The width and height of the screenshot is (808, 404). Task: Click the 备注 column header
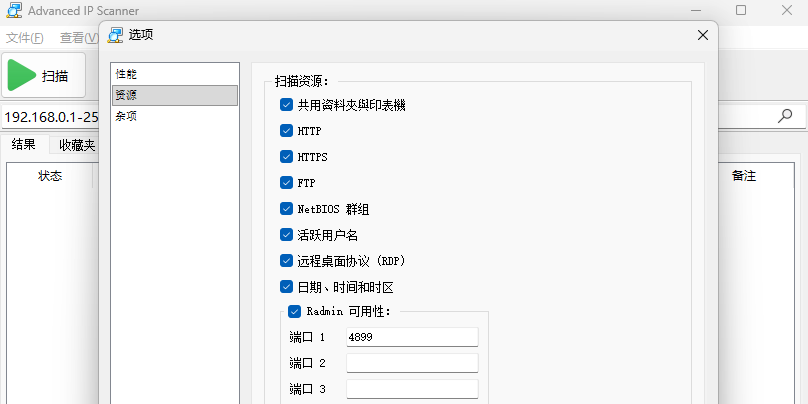coord(744,176)
